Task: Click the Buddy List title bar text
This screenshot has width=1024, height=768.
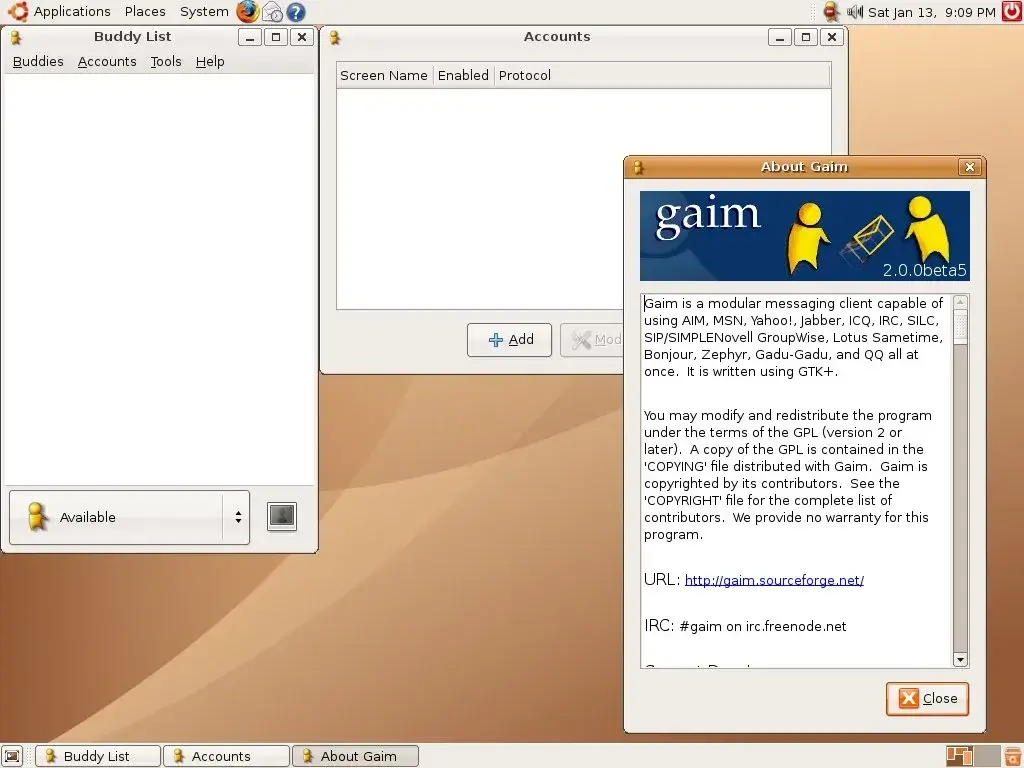Action: pyautogui.click(x=133, y=37)
